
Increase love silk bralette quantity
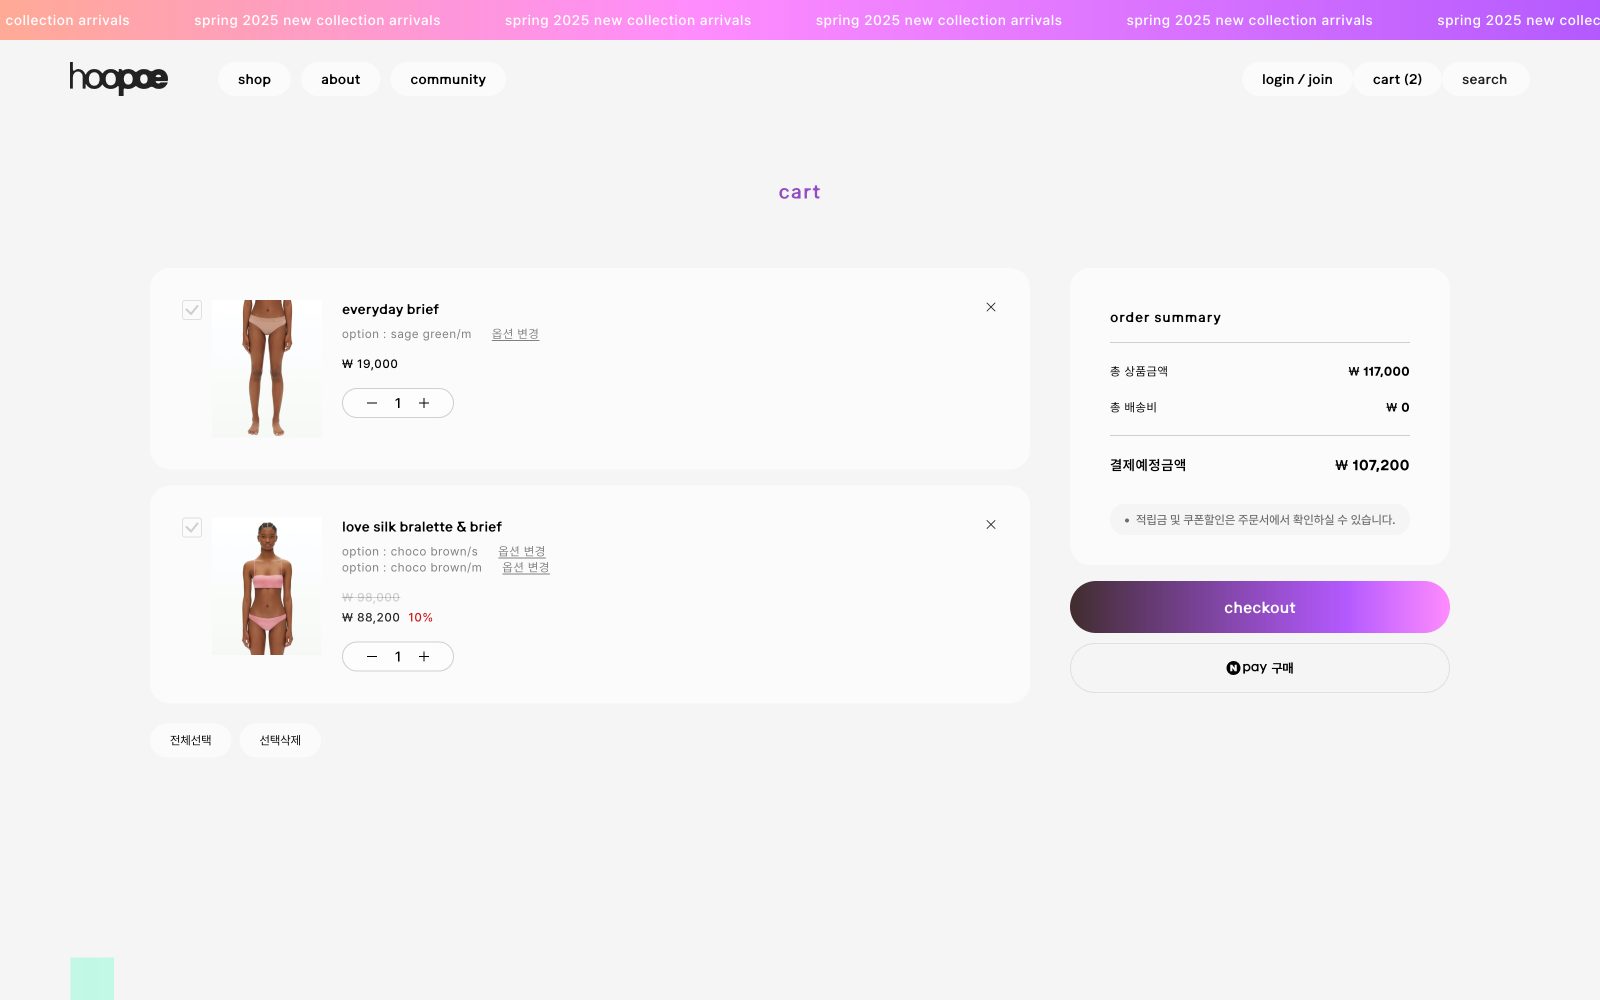point(424,657)
